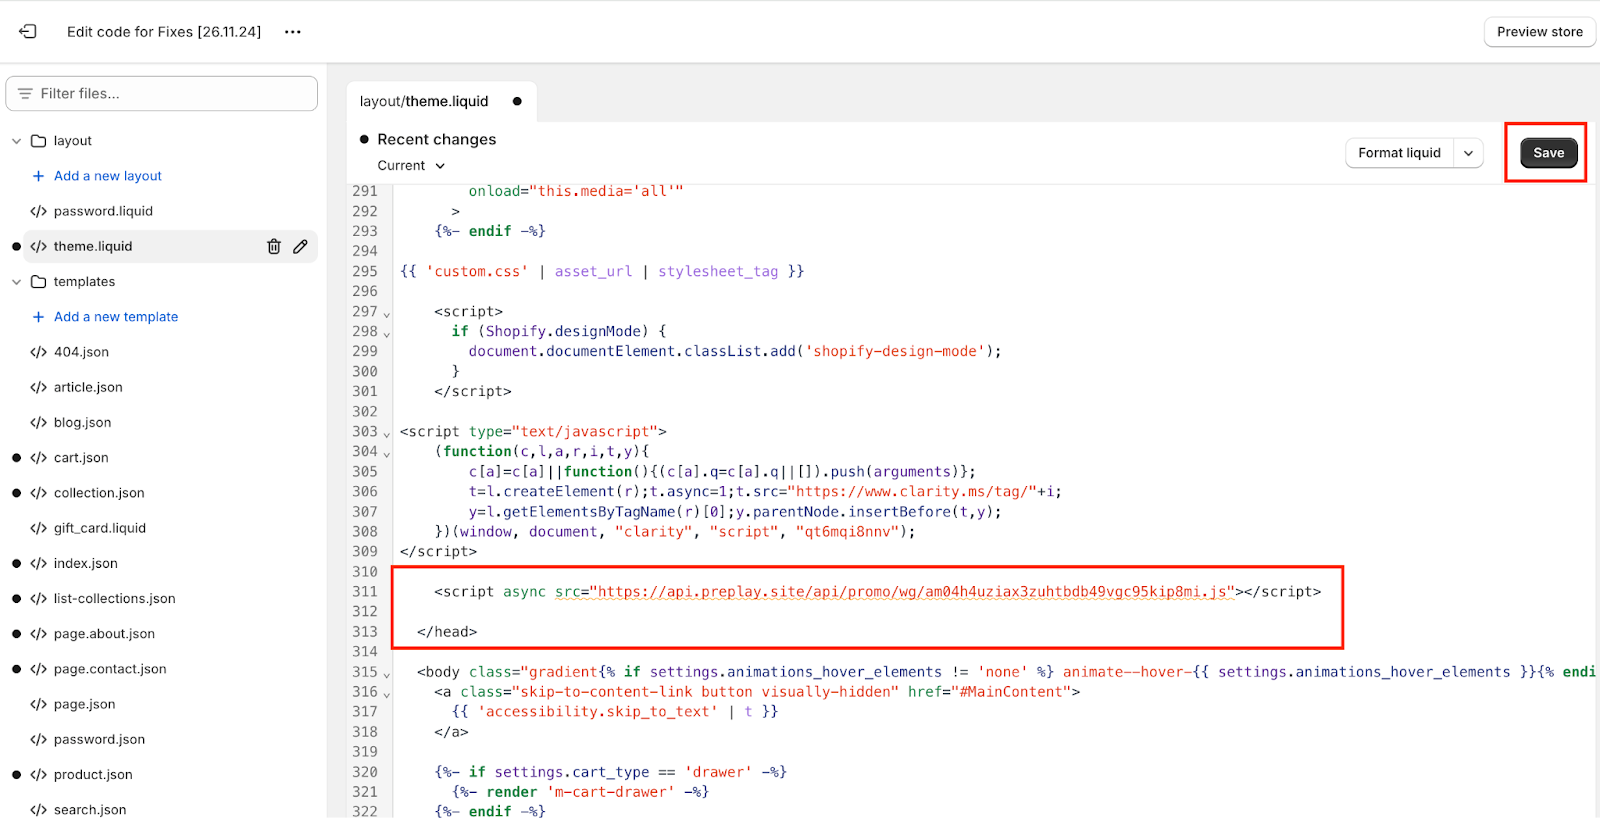The width and height of the screenshot is (1600, 818).
Task: Open cart.json file
Action: (x=81, y=458)
